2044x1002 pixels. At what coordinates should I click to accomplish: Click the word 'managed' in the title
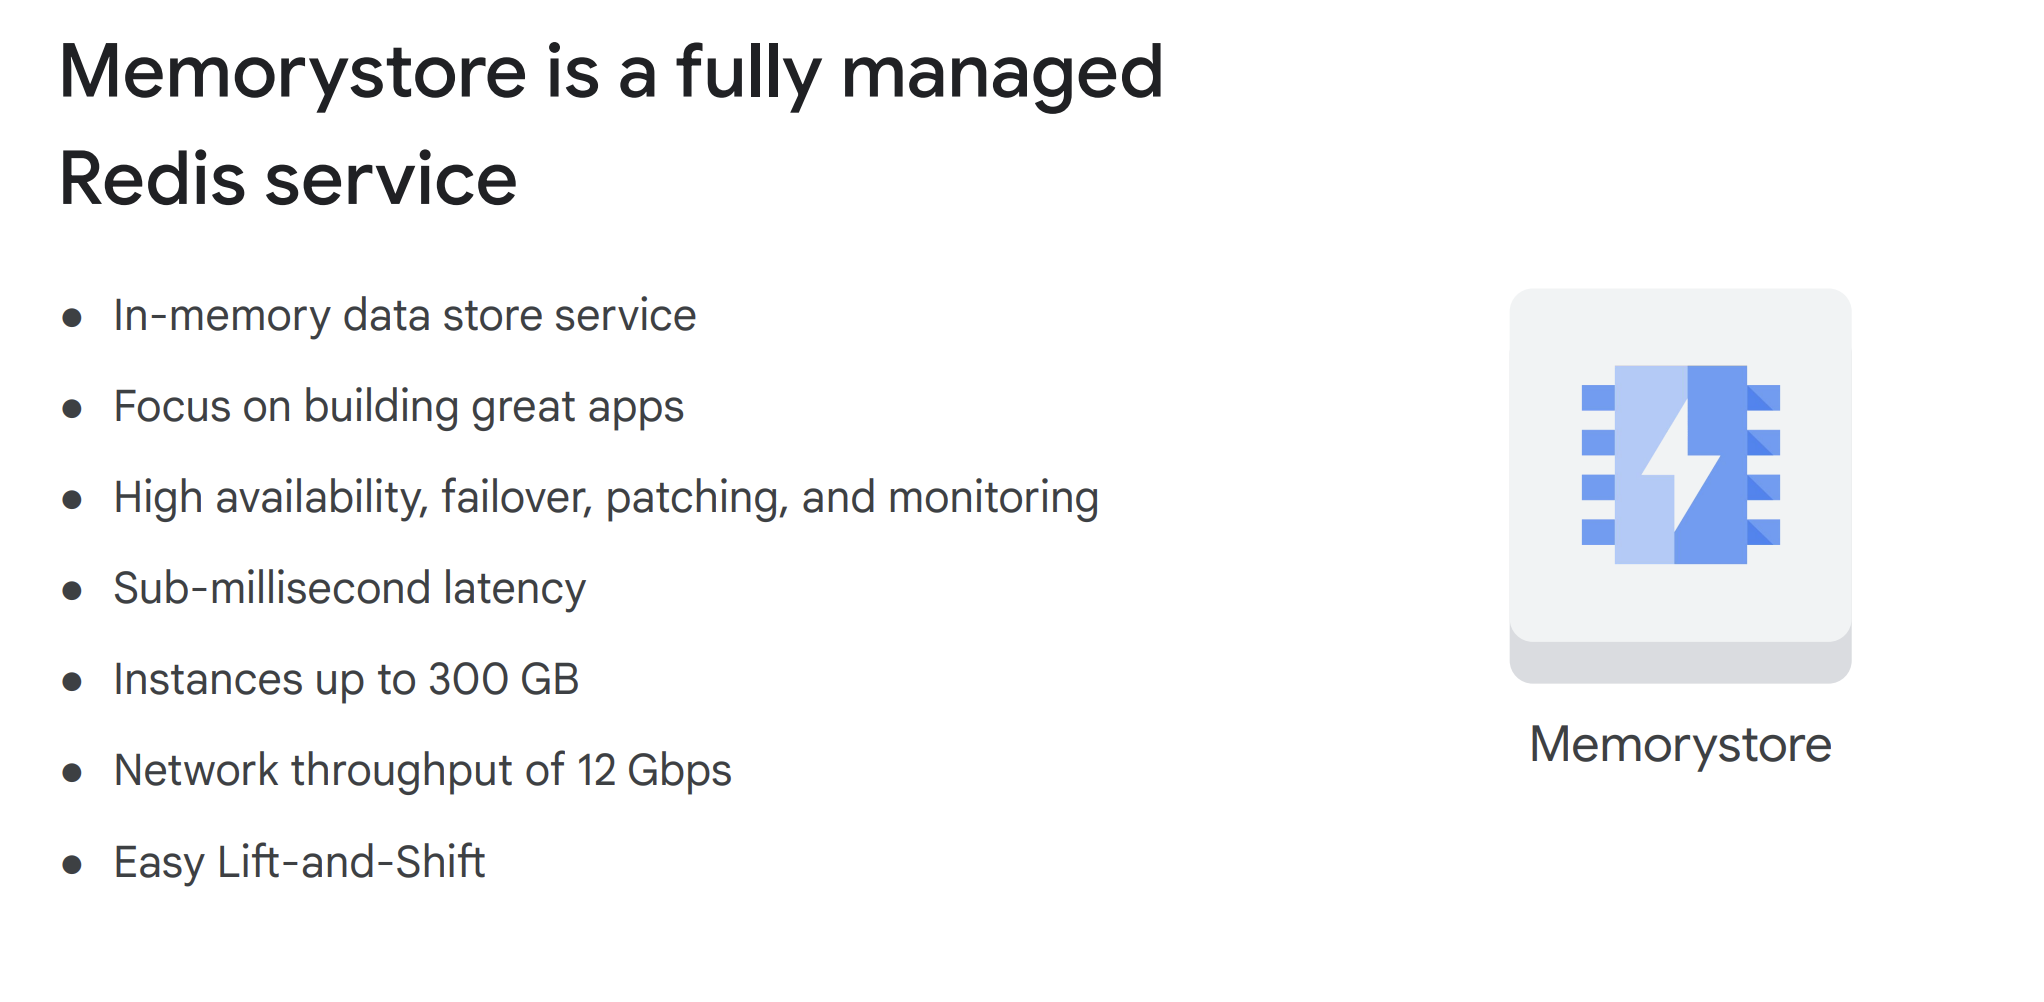pyautogui.click(x=1002, y=72)
